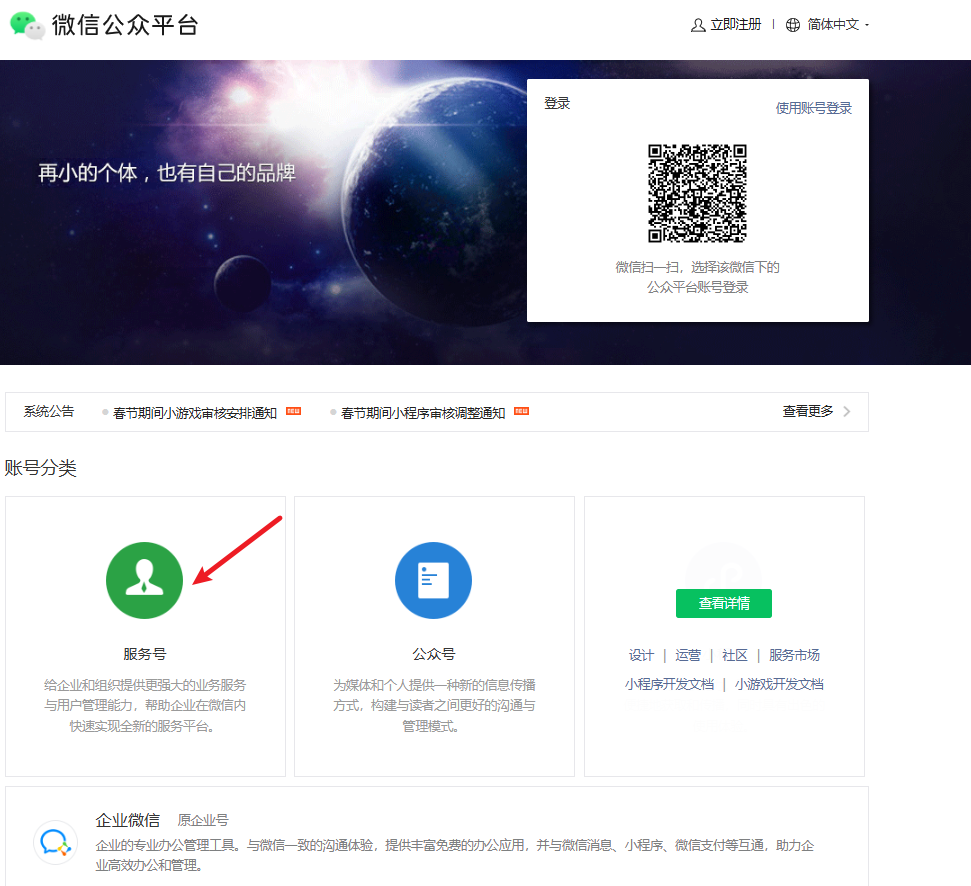Click the blue 公众号 document icon

coord(433,581)
